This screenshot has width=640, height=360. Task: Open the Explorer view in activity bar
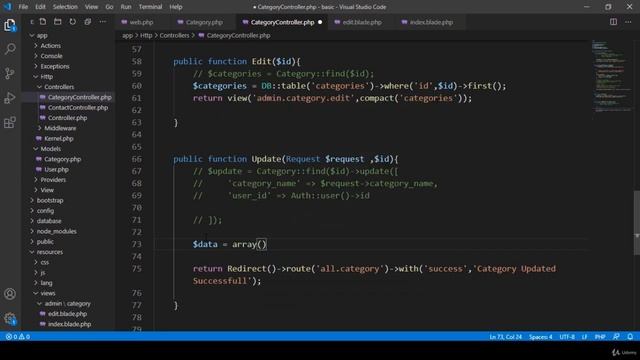click(x=10, y=25)
